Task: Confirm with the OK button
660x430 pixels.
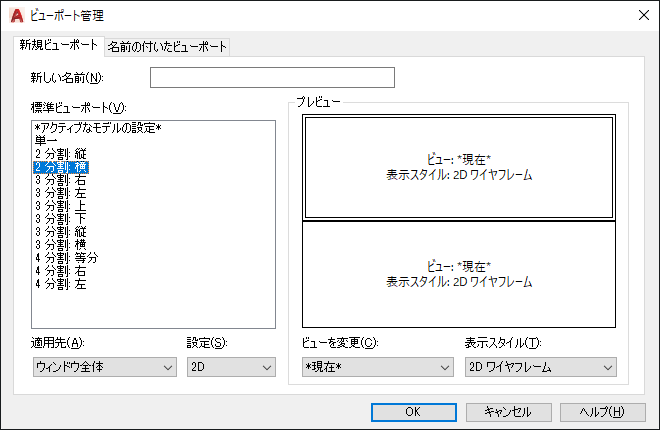Action: [x=414, y=412]
